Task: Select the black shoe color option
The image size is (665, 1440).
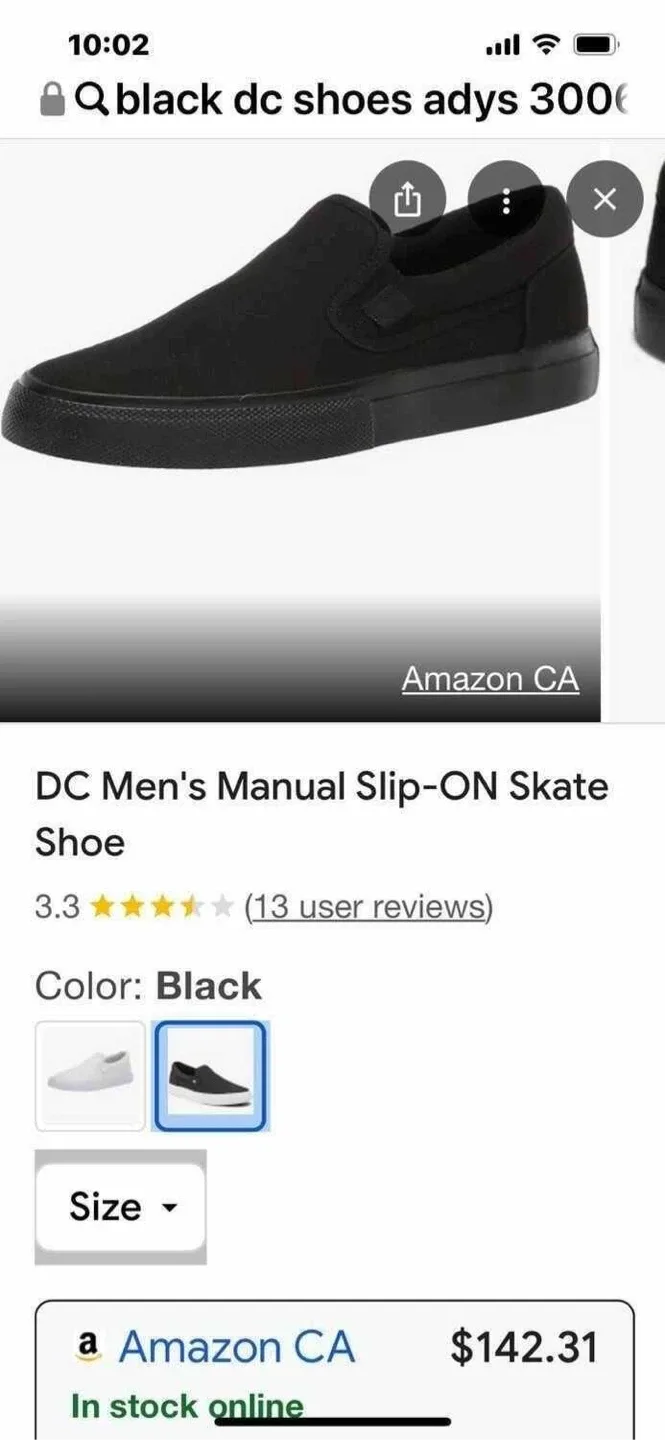Action: click(x=210, y=1075)
